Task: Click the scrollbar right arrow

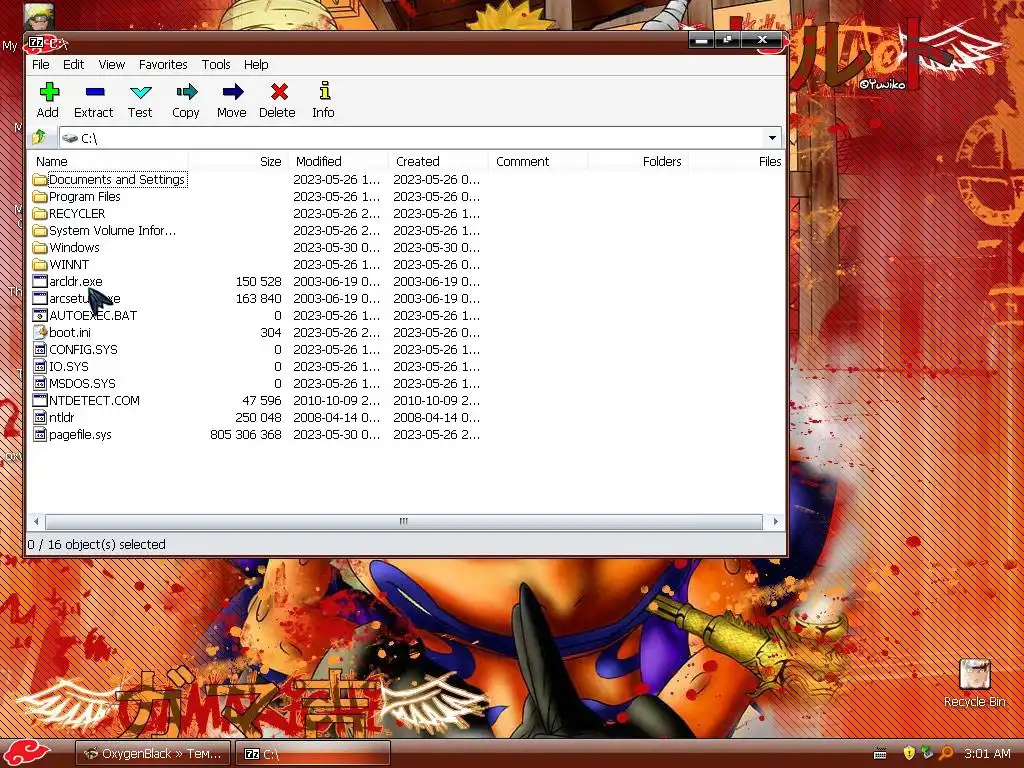Action: [775, 521]
